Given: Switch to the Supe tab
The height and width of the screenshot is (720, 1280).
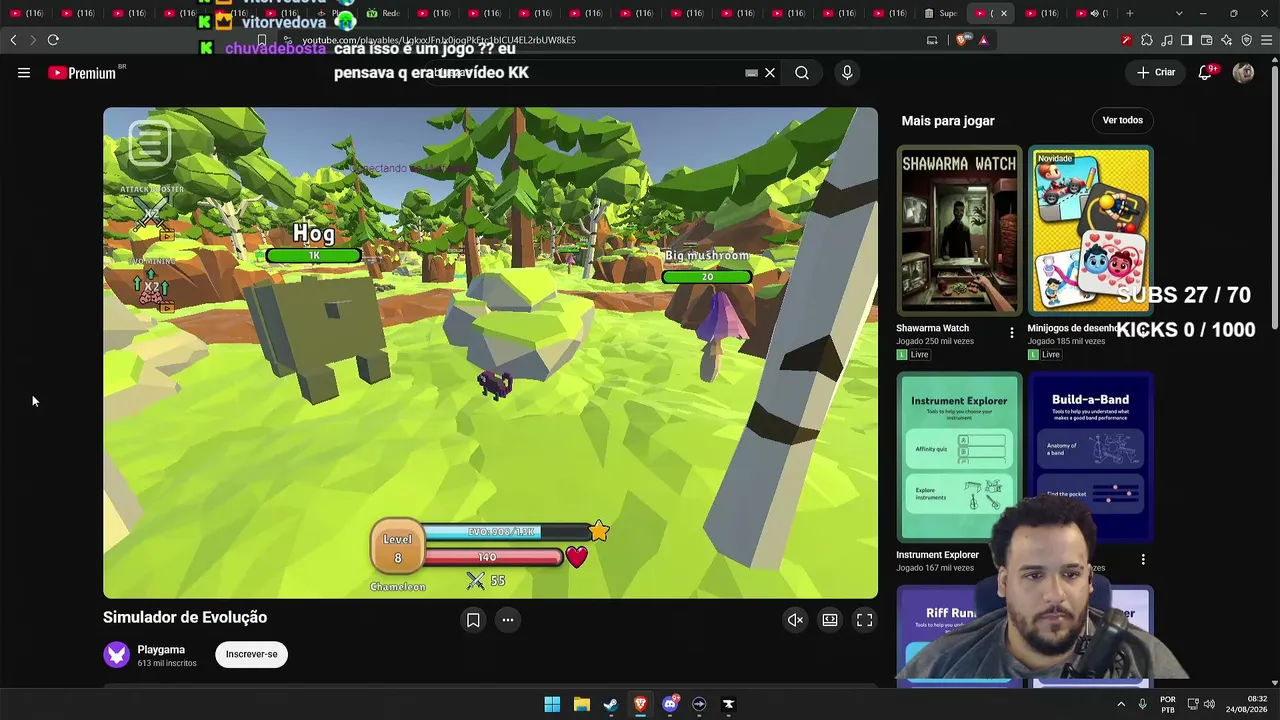Looking at the screenshot, I should tap(942, 13).
